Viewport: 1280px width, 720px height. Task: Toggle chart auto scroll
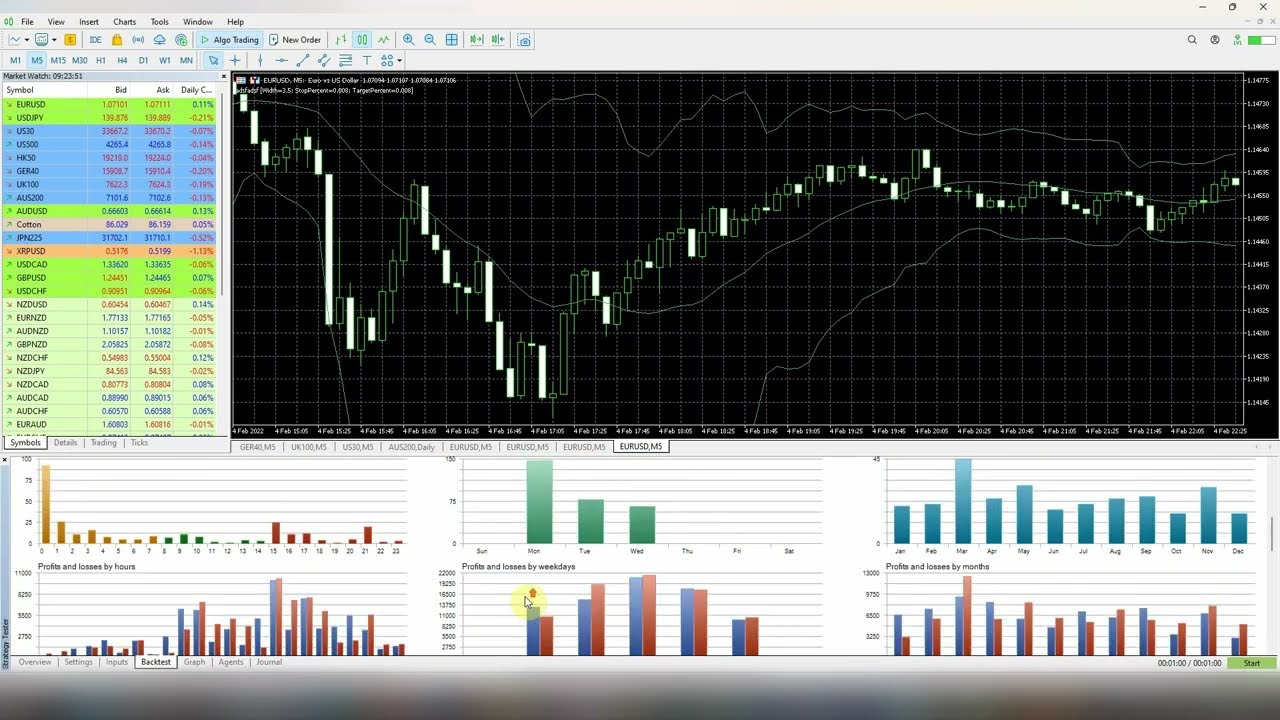tap(476, 40)
